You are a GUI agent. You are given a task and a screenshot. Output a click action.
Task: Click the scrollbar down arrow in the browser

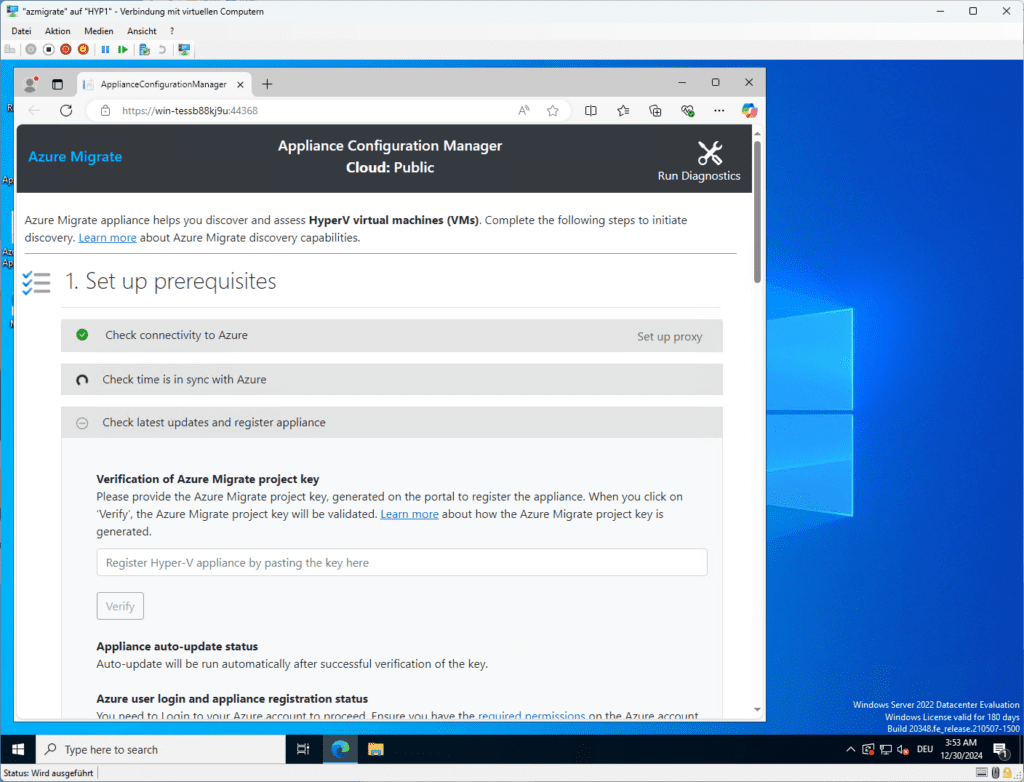point(758,709)
